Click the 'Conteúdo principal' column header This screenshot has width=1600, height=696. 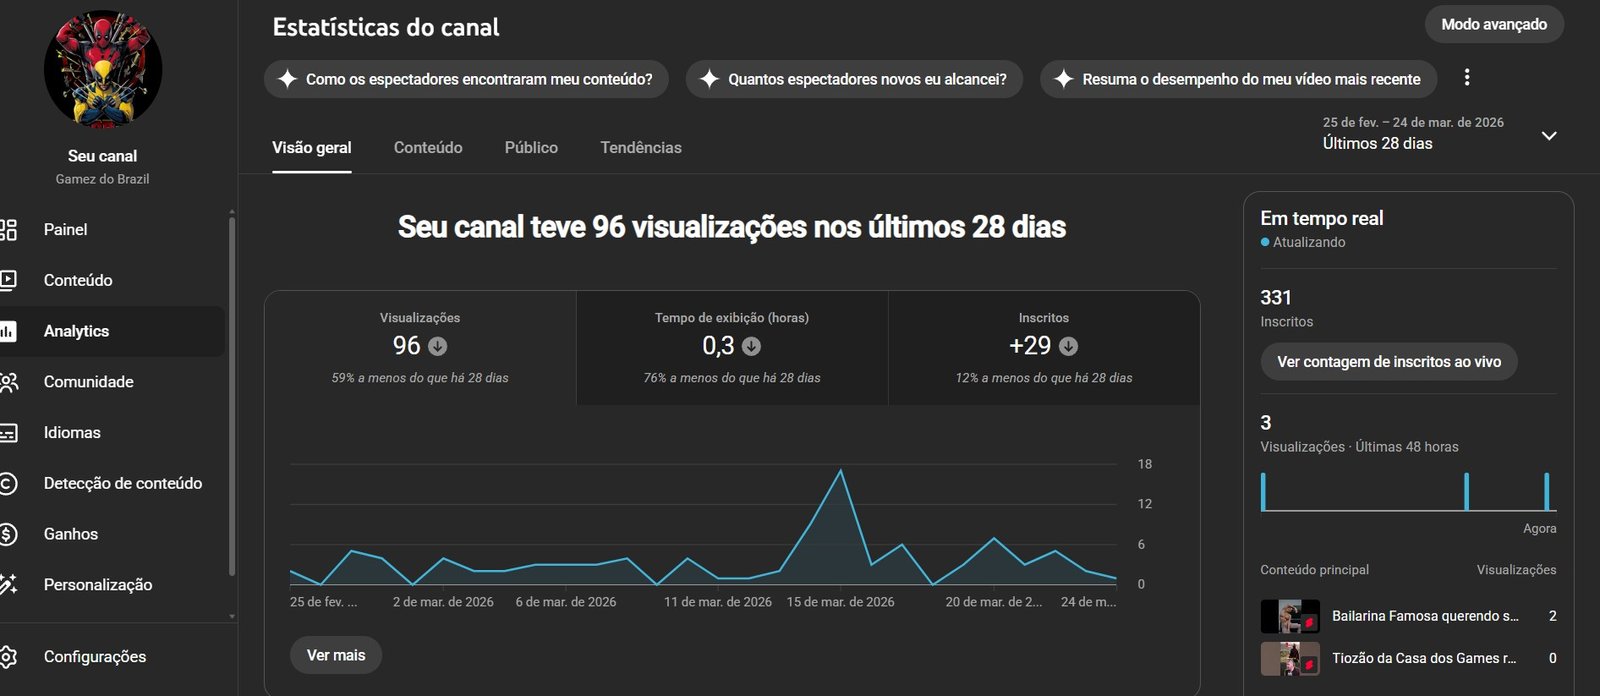1314,570
